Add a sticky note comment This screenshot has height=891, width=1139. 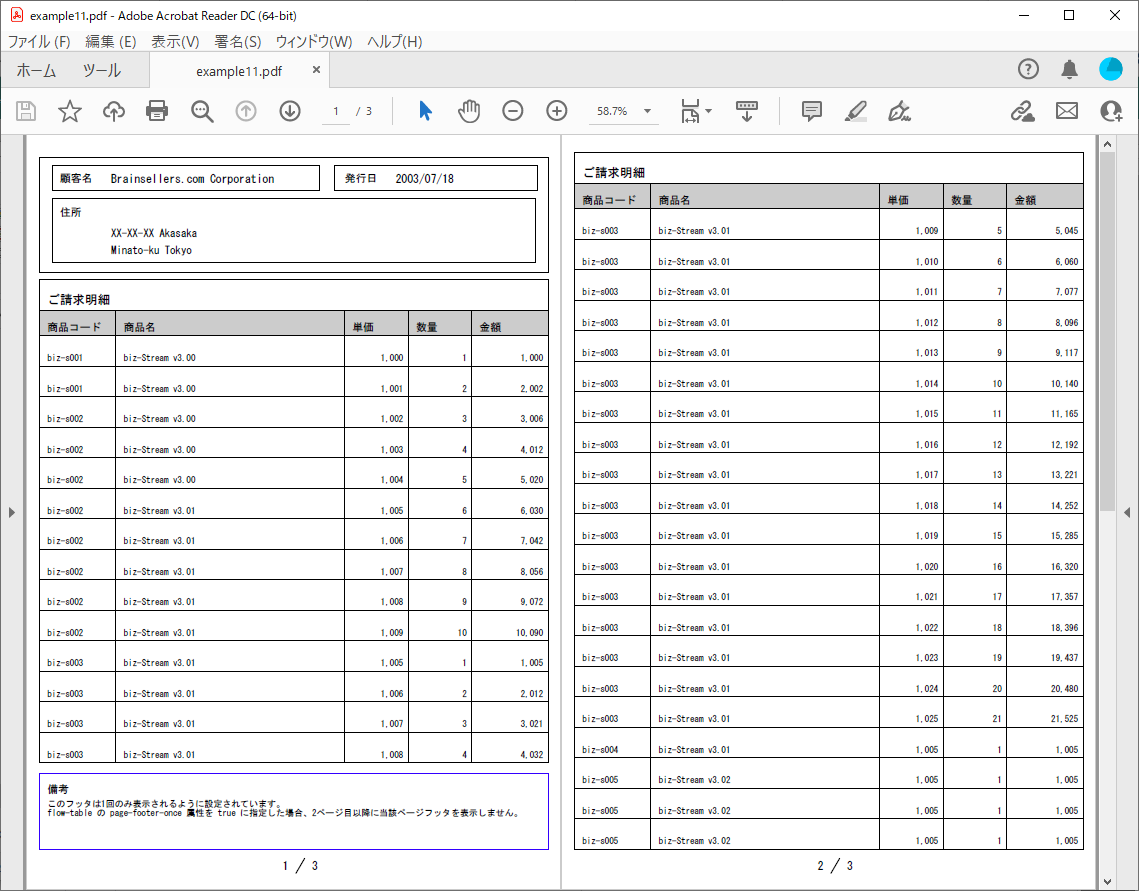(811, 111)
